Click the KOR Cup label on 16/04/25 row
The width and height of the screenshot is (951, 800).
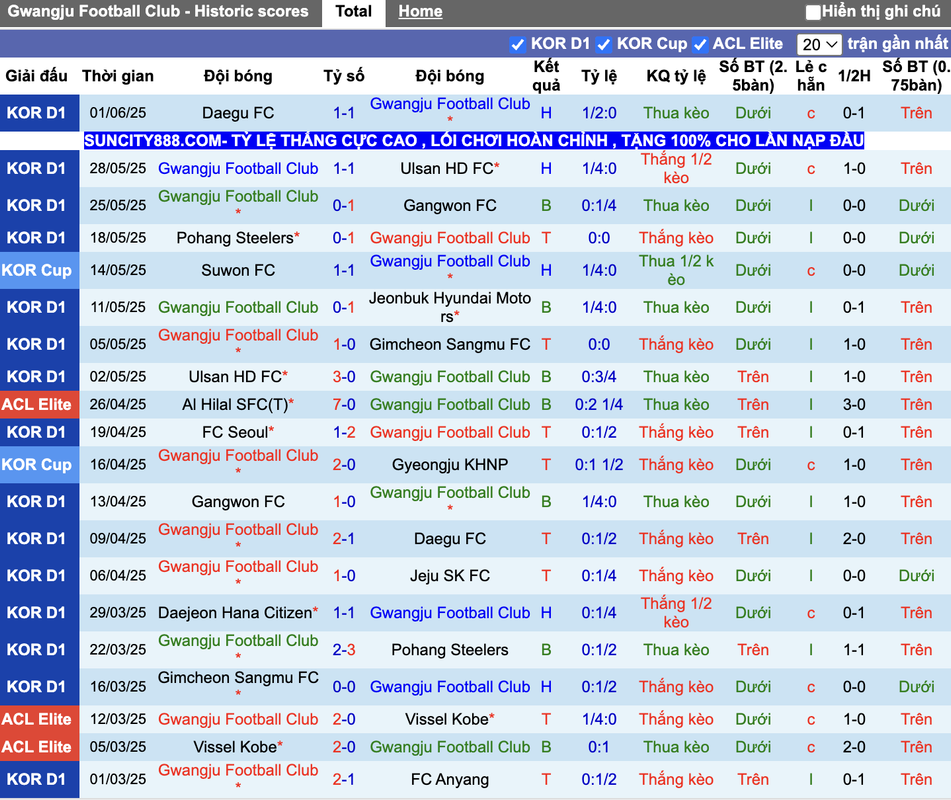coord(36,465)
